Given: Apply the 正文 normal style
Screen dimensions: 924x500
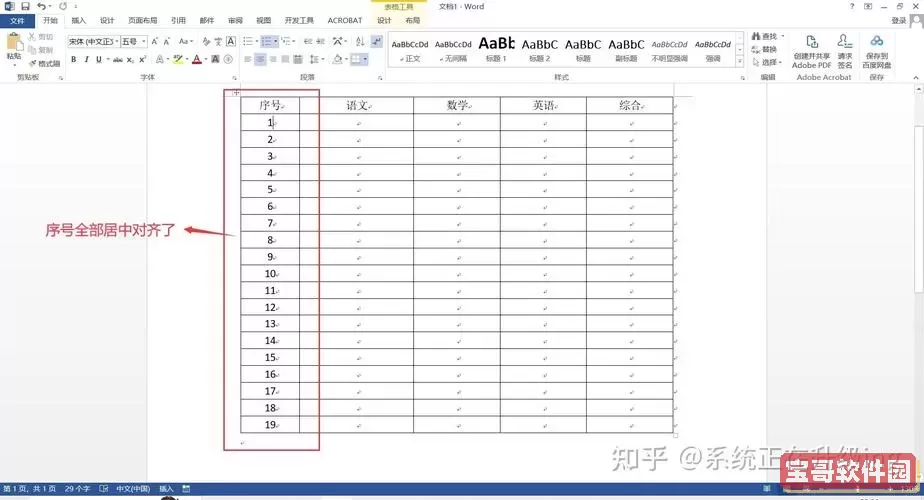Looking at the screenshot, I should [410, 50].
